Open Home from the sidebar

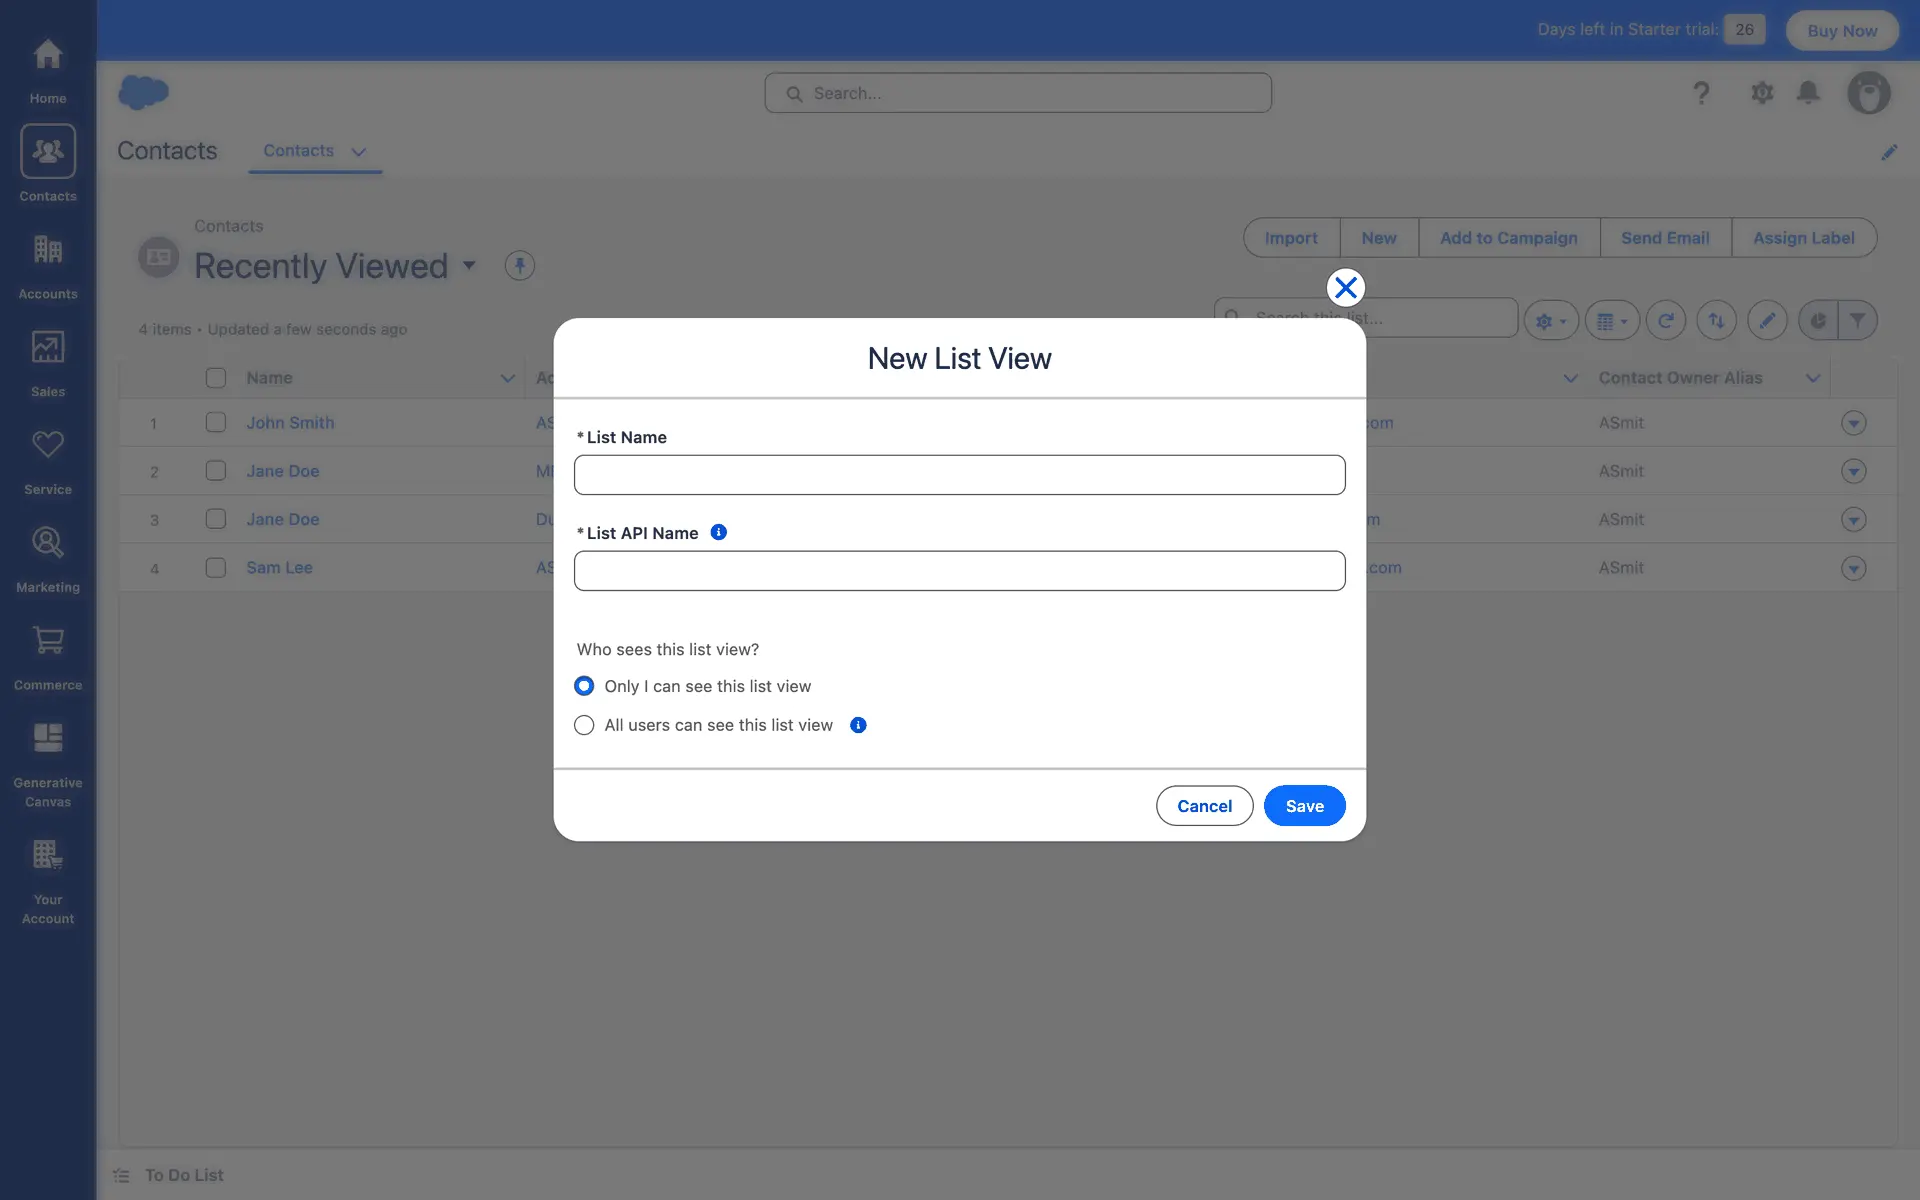47,68
